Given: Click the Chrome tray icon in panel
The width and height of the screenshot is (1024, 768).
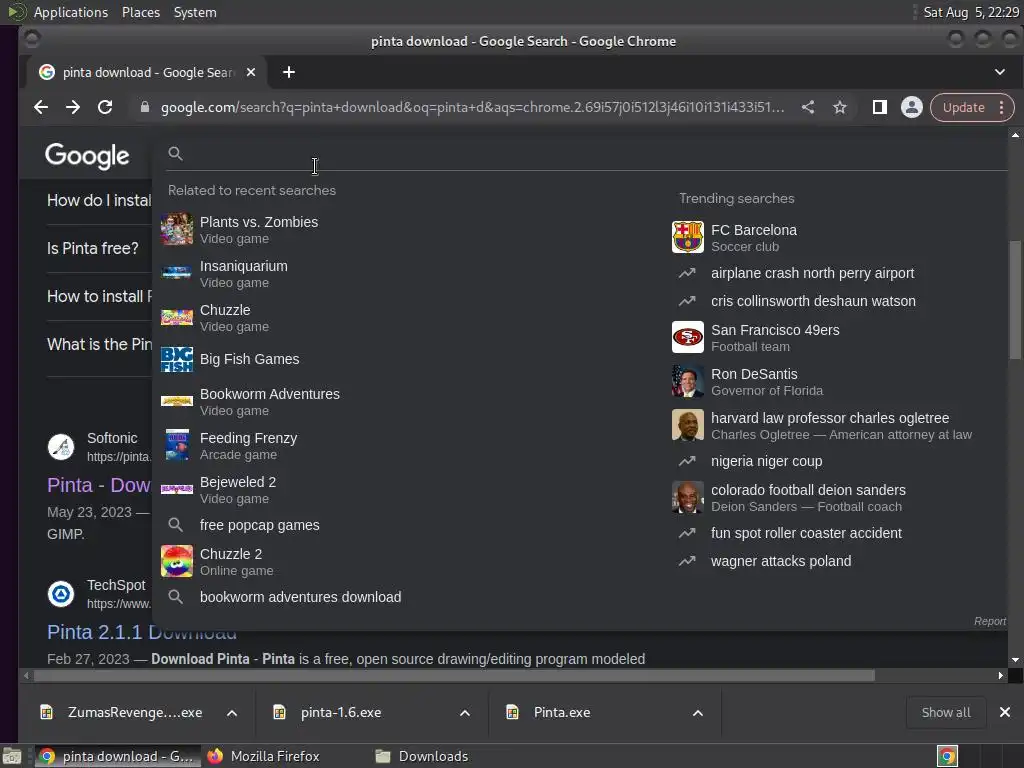Looking at the screenshot, I should coord(948,756).
